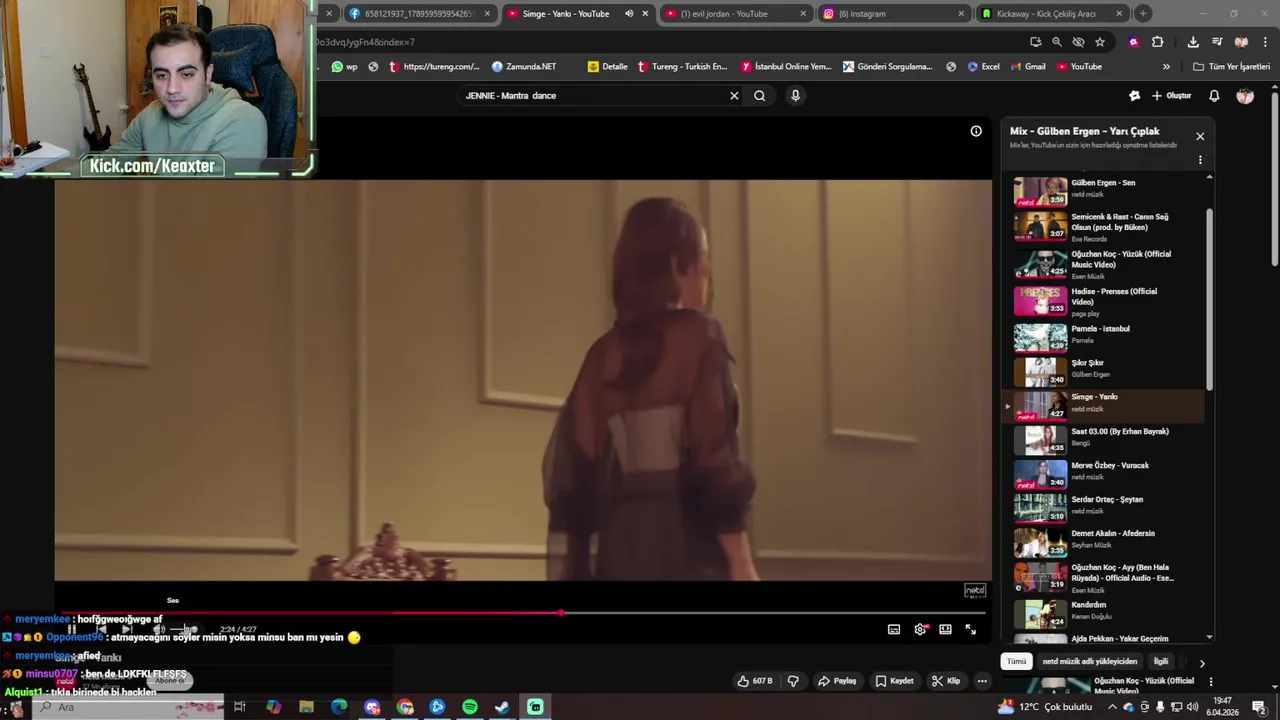Open the browser zoom magnifier icon
This screenshot has height=720, width=1280.
1057,42
